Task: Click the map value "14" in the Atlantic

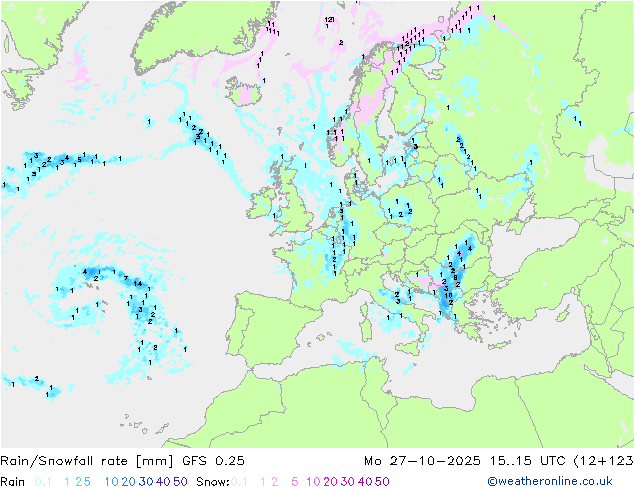Action: [138, 284]
